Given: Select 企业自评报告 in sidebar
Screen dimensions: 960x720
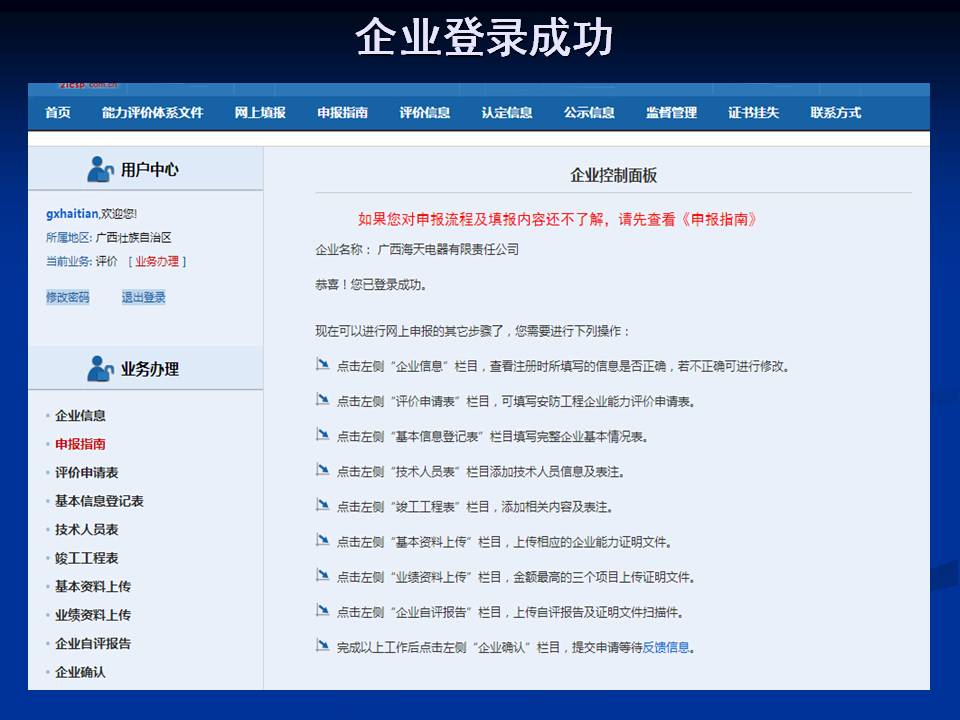Looking at the screenshot, I should point(93,644).
